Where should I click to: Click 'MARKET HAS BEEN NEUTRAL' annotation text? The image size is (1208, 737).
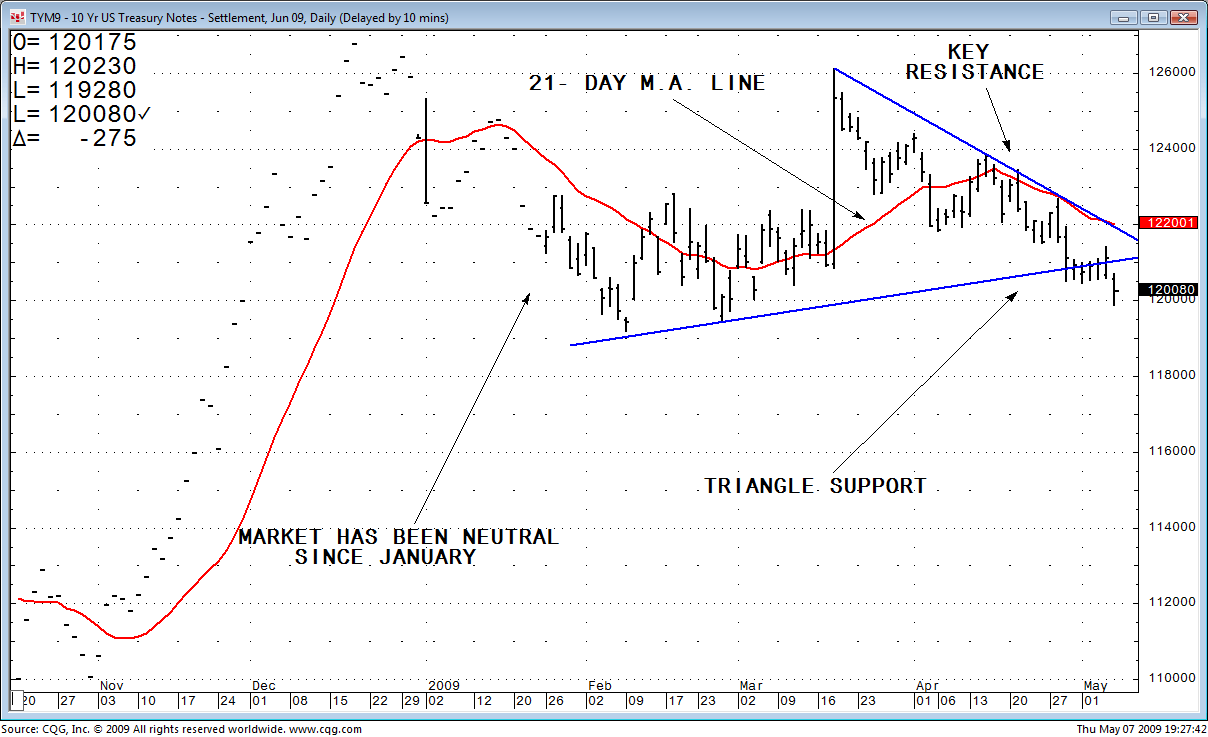pos(398,537)
